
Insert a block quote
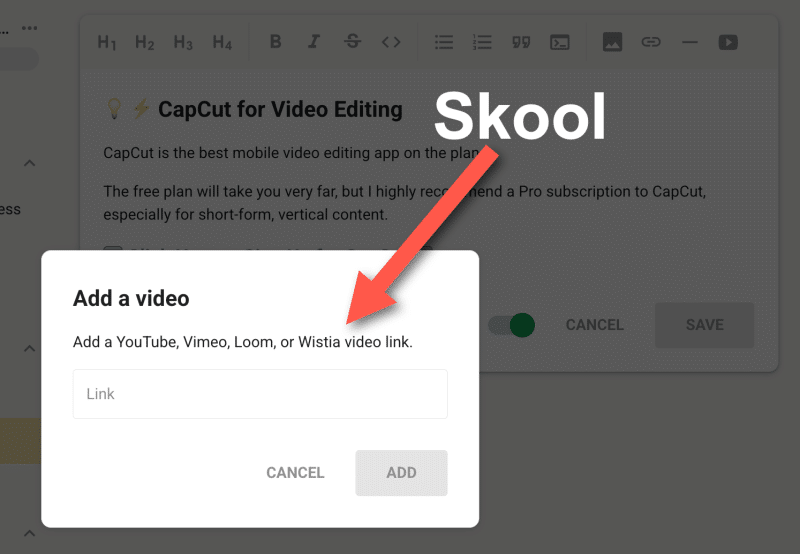coord(521,42)
